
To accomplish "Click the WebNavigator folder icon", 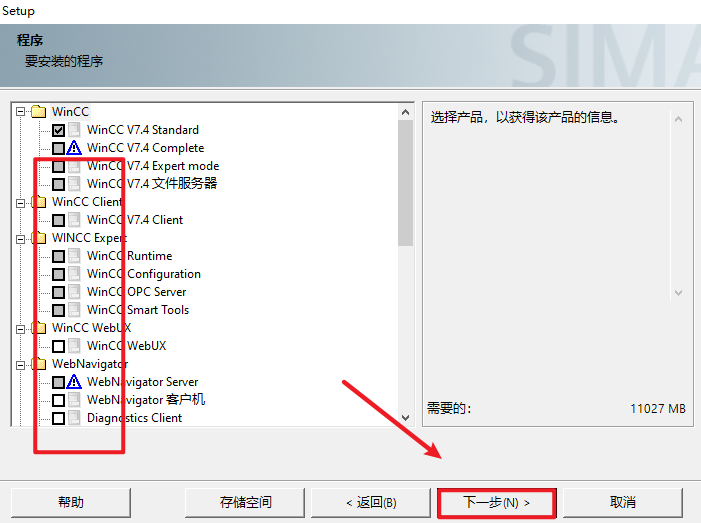I will (x=39, y=364).
